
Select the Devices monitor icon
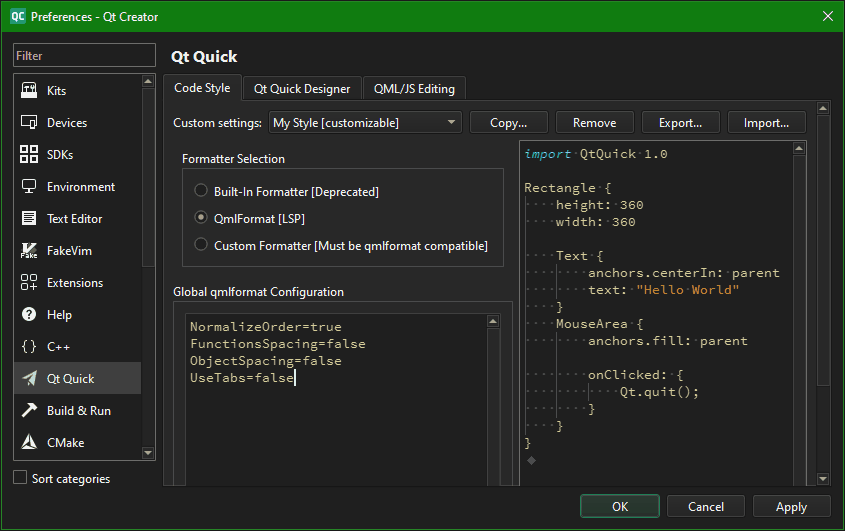[29, 122]
